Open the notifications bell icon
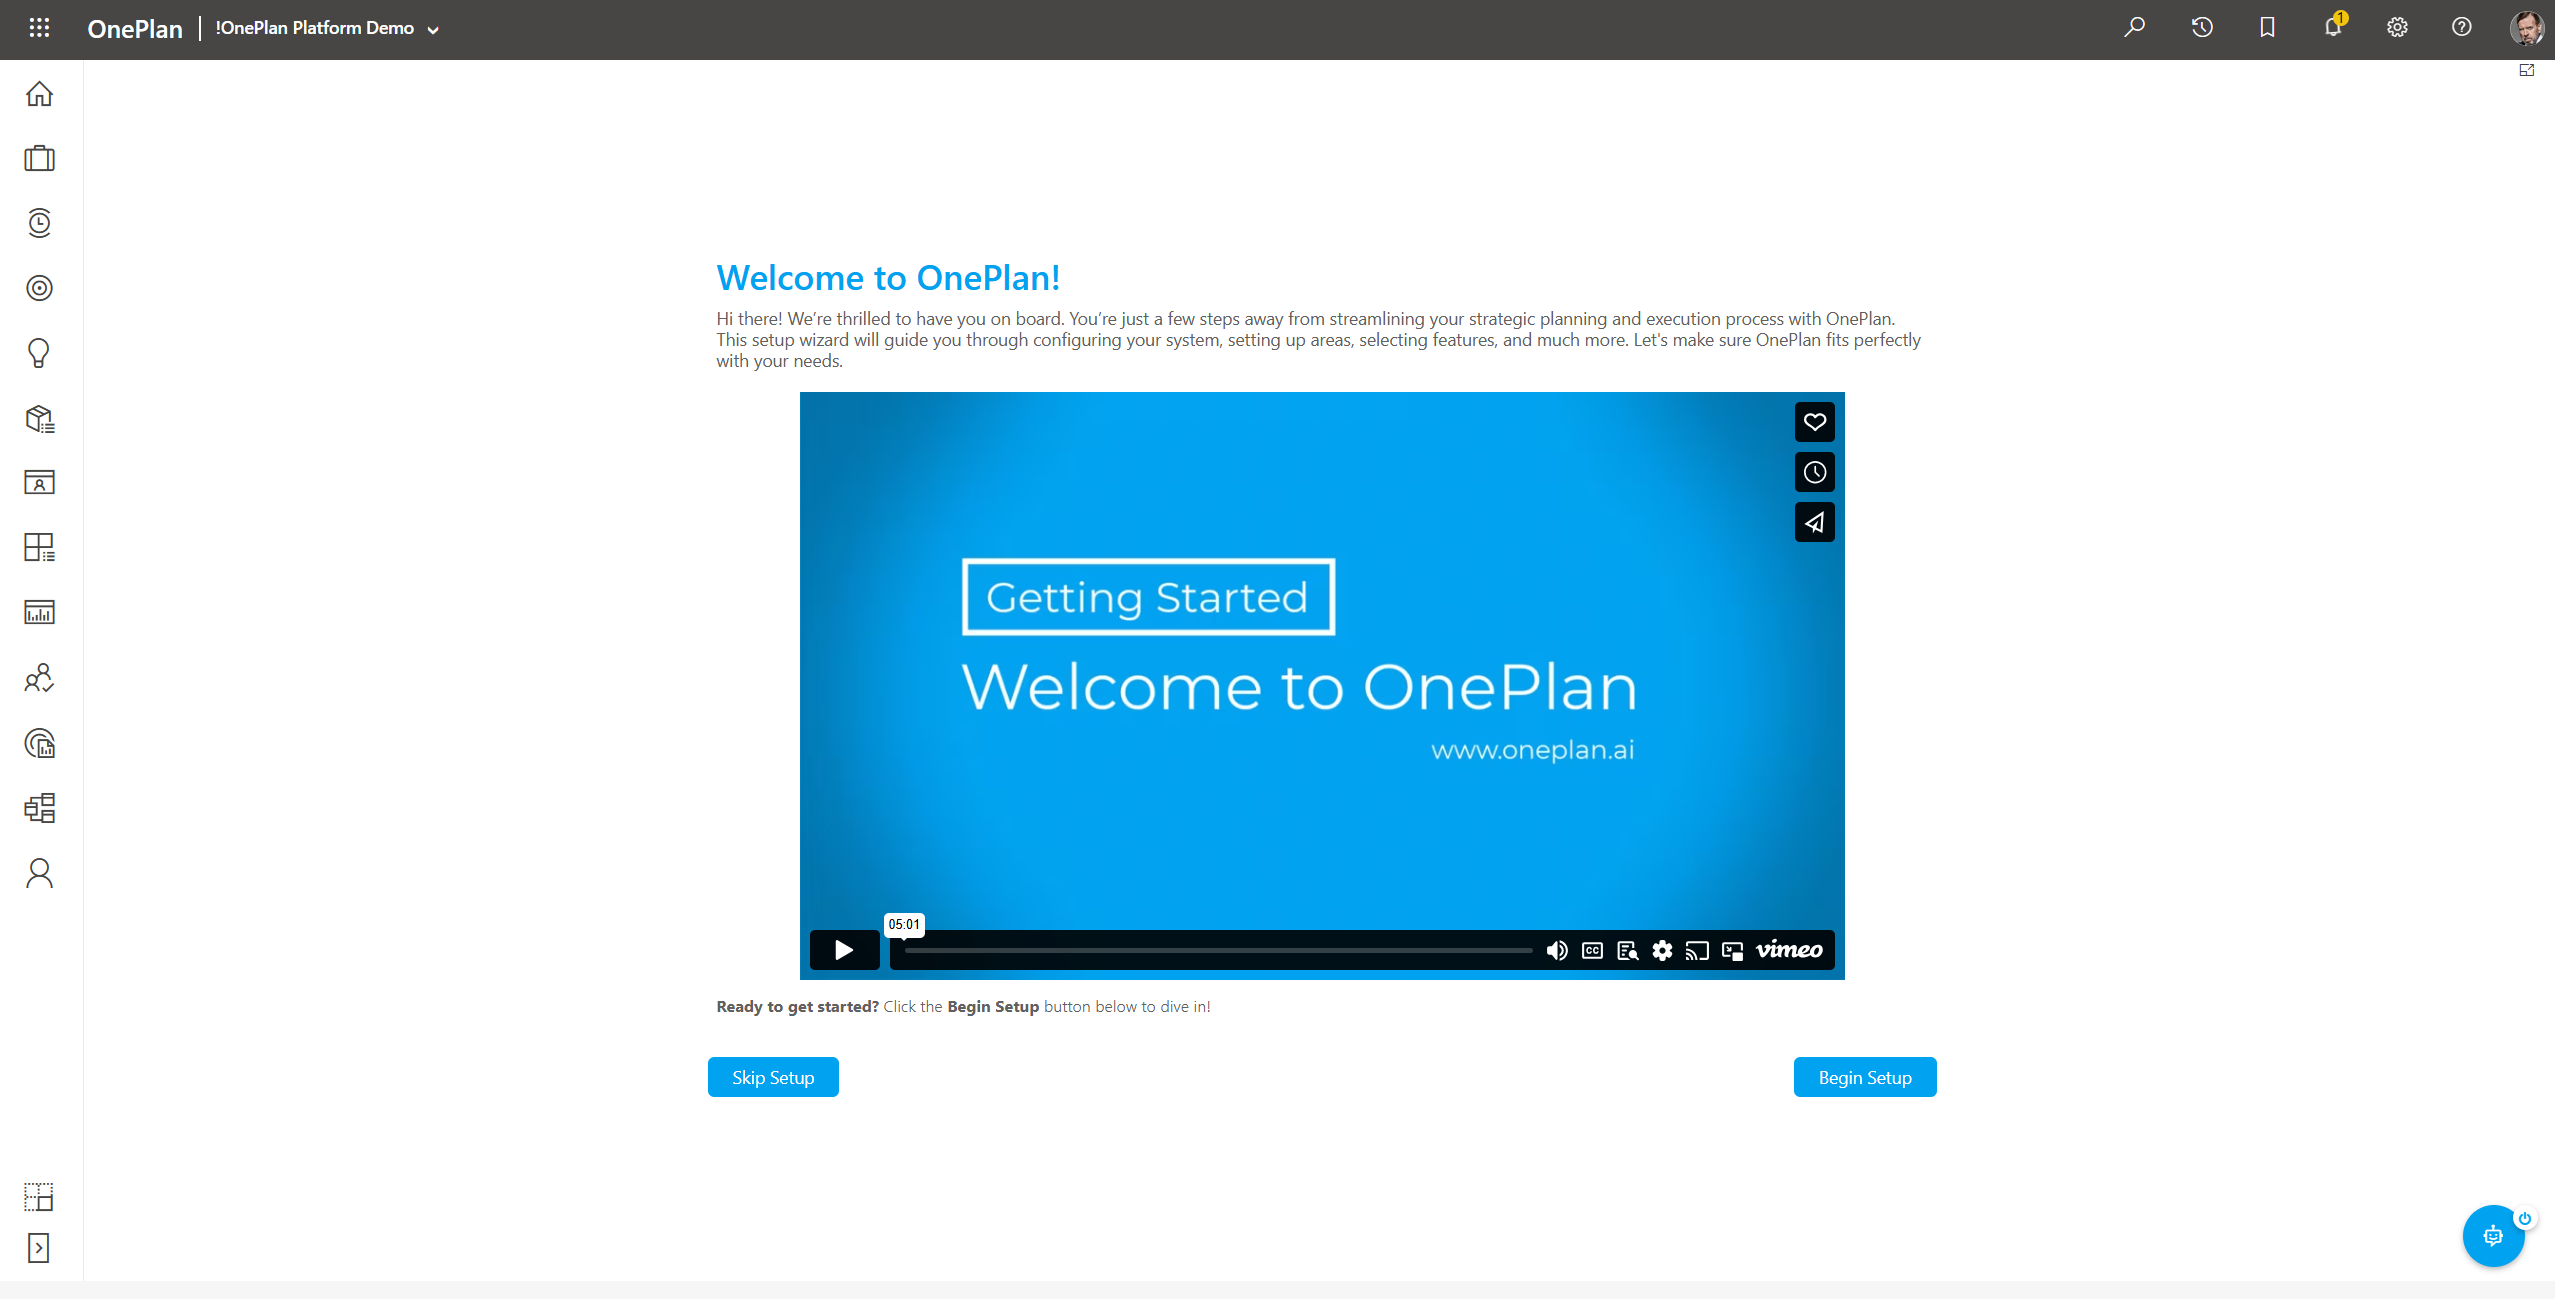The height and width of the screenshot is (1299, 2555). tap(2333, 26)
